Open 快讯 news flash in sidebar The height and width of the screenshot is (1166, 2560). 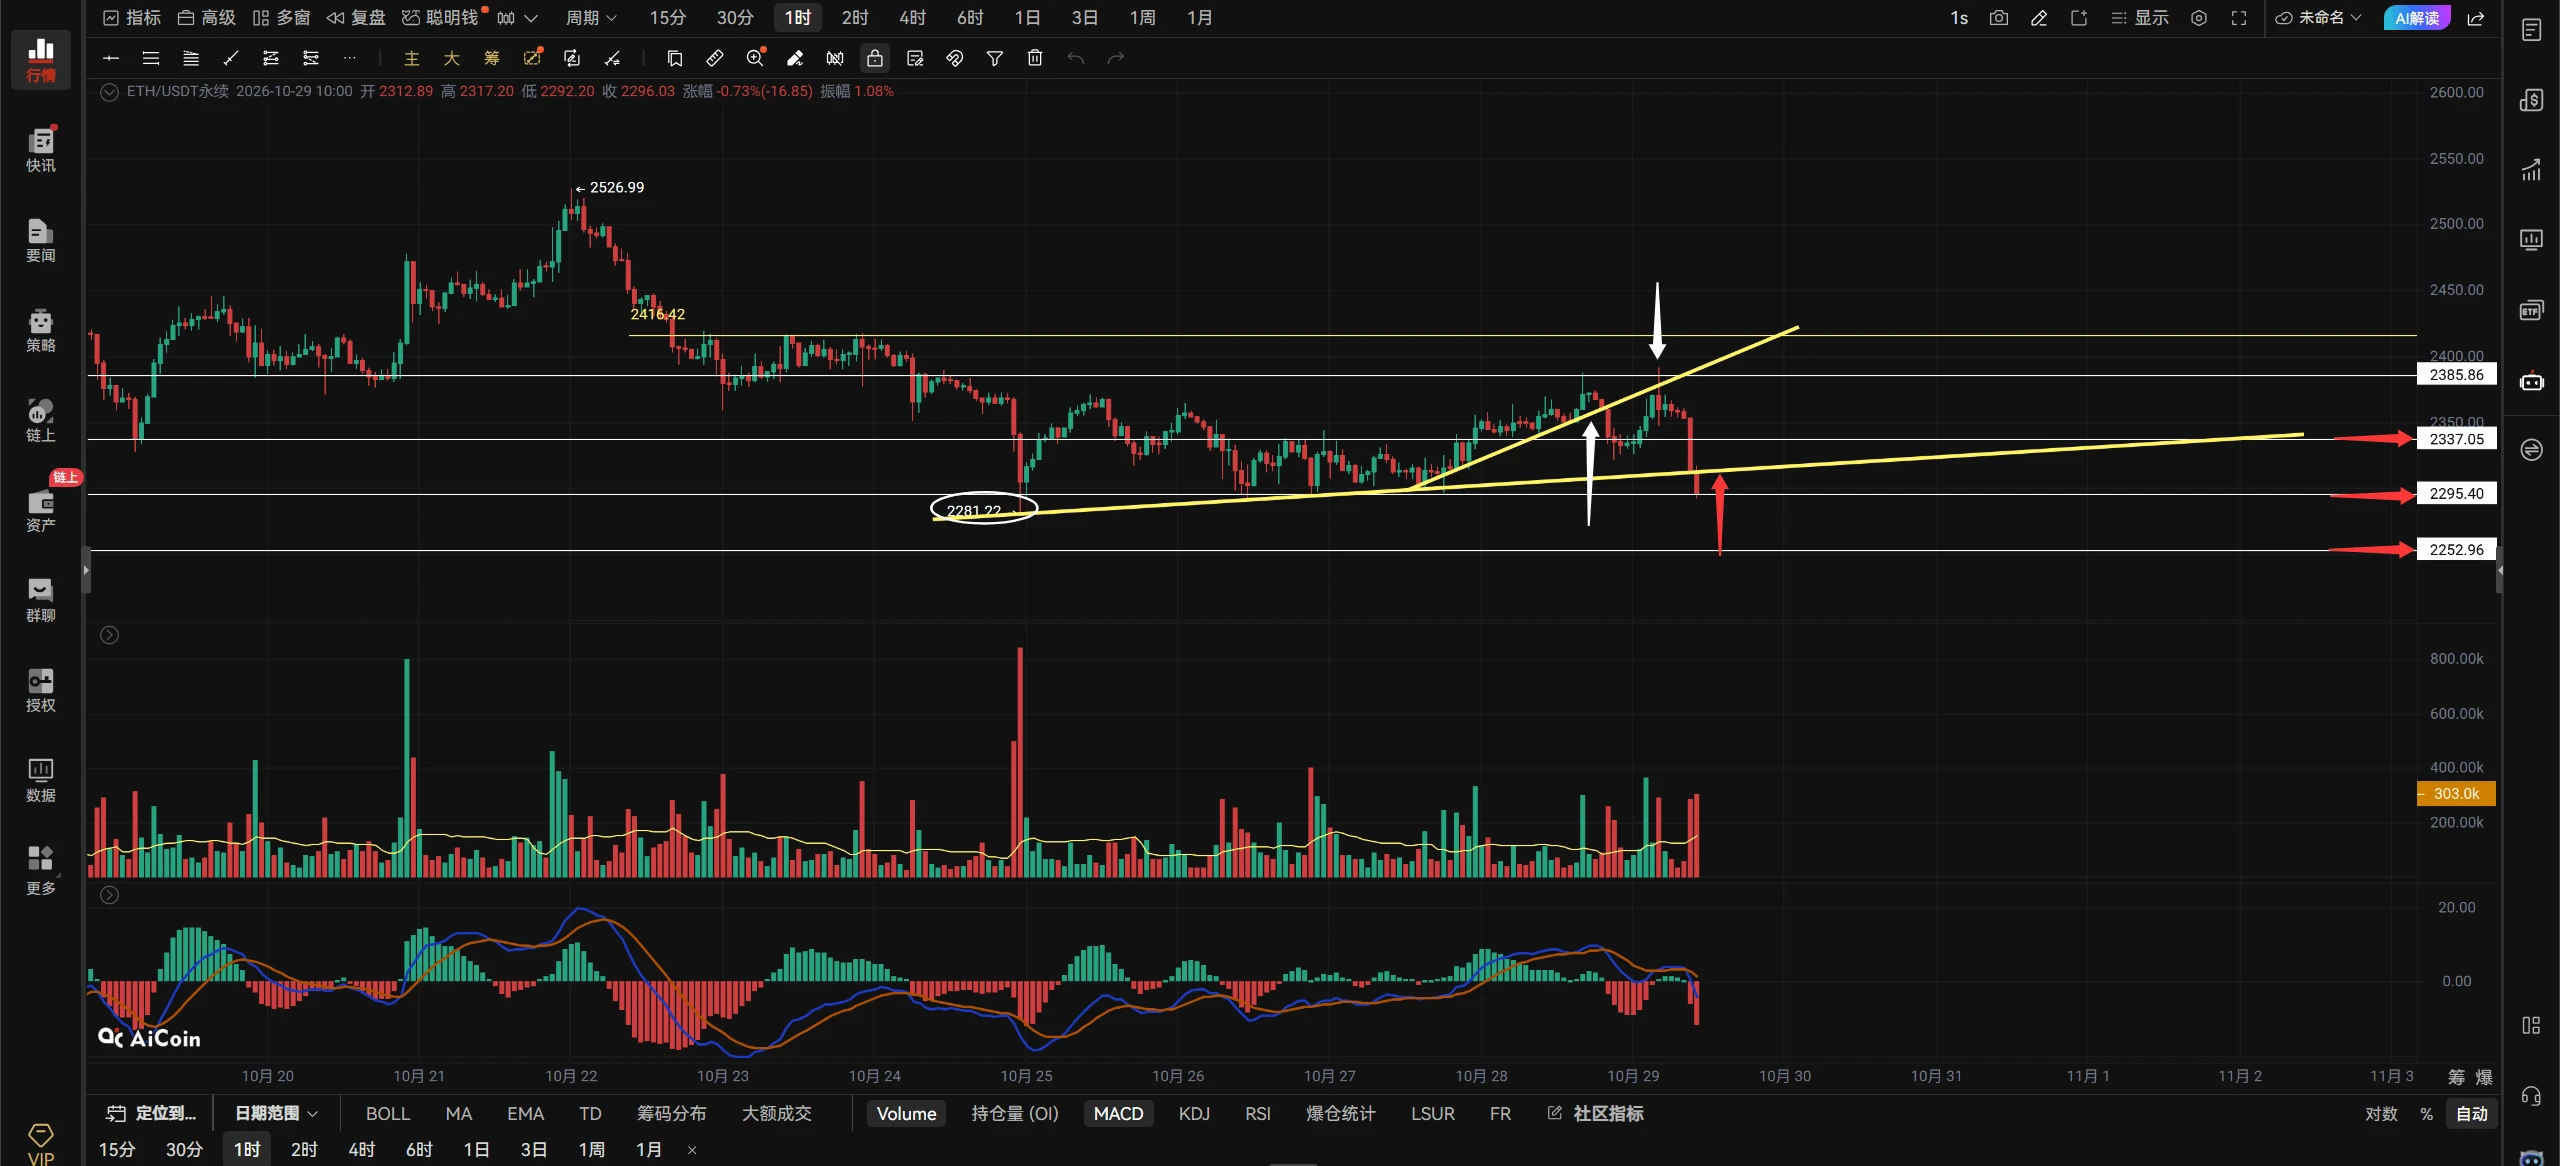(x=40, y=150)
